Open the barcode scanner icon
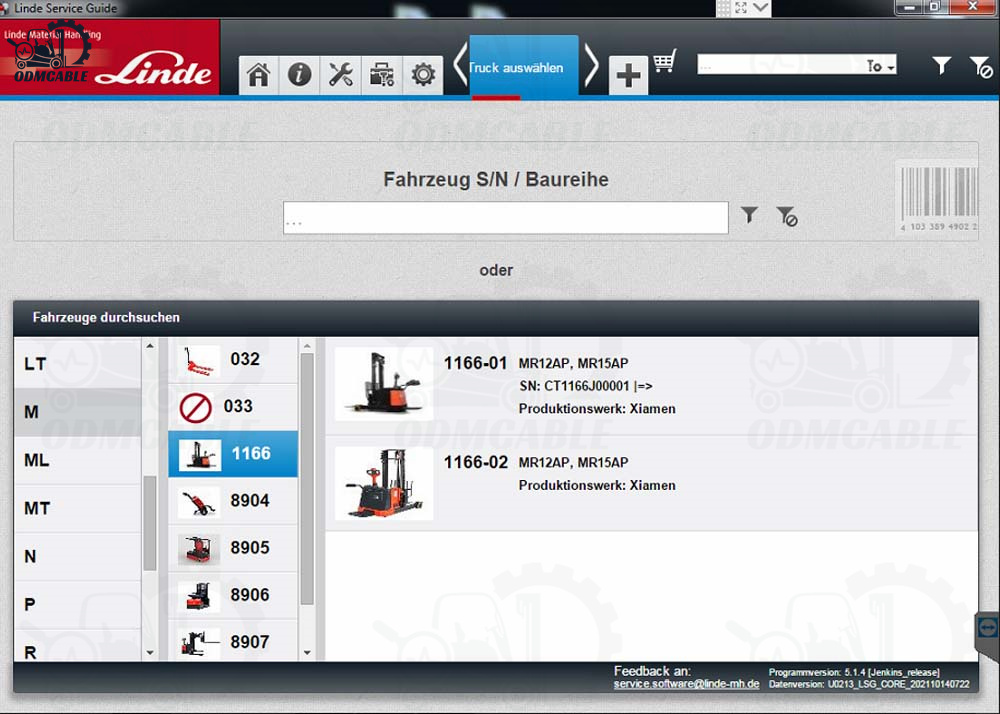The height and width of the screenshot is (714, 1000). [938, 198]
